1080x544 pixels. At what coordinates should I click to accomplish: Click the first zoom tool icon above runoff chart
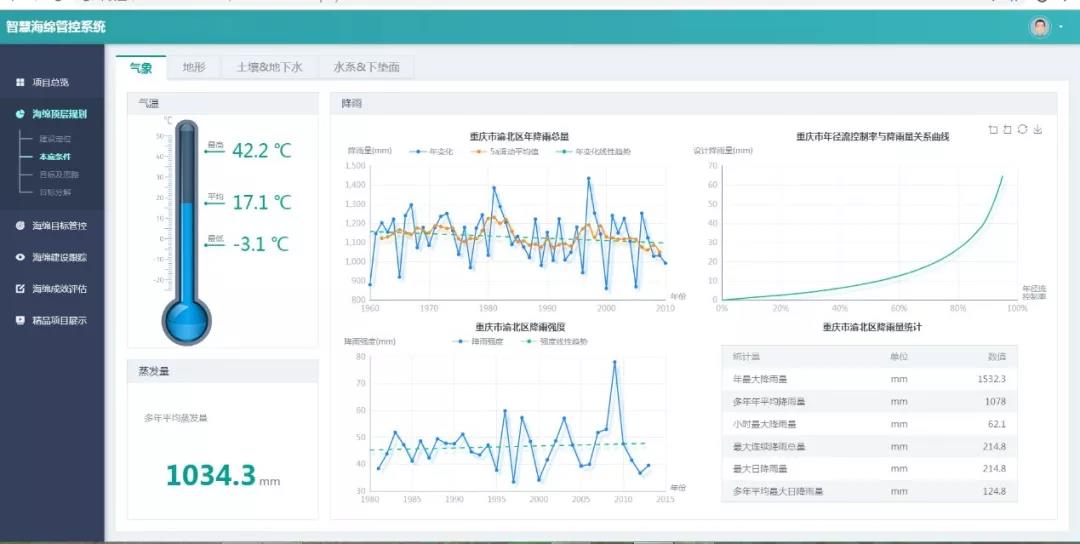click(993, 129)
